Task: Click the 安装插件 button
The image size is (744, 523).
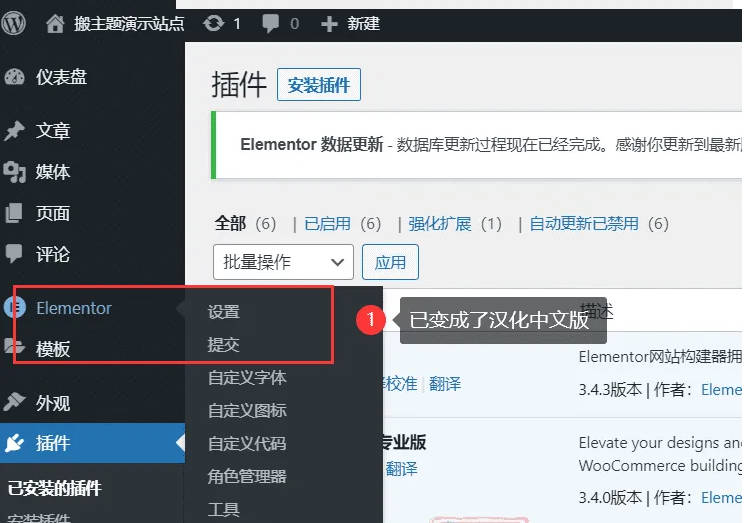Action: [319, 85]
